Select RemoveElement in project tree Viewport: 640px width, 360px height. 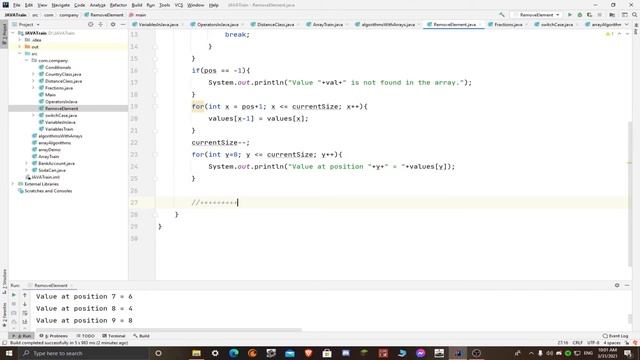(x=61, y=109)
